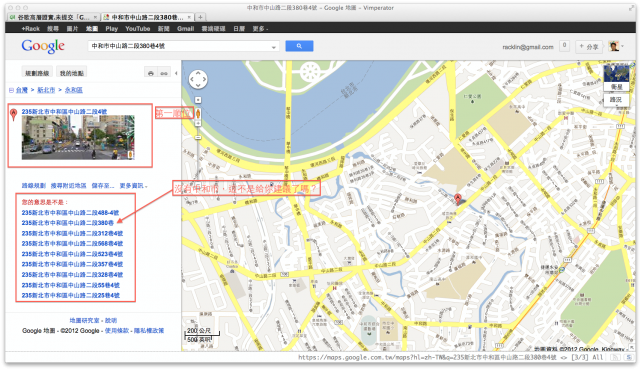
Task: Click the link chain icon in the left panel
Action: point(164,73)
